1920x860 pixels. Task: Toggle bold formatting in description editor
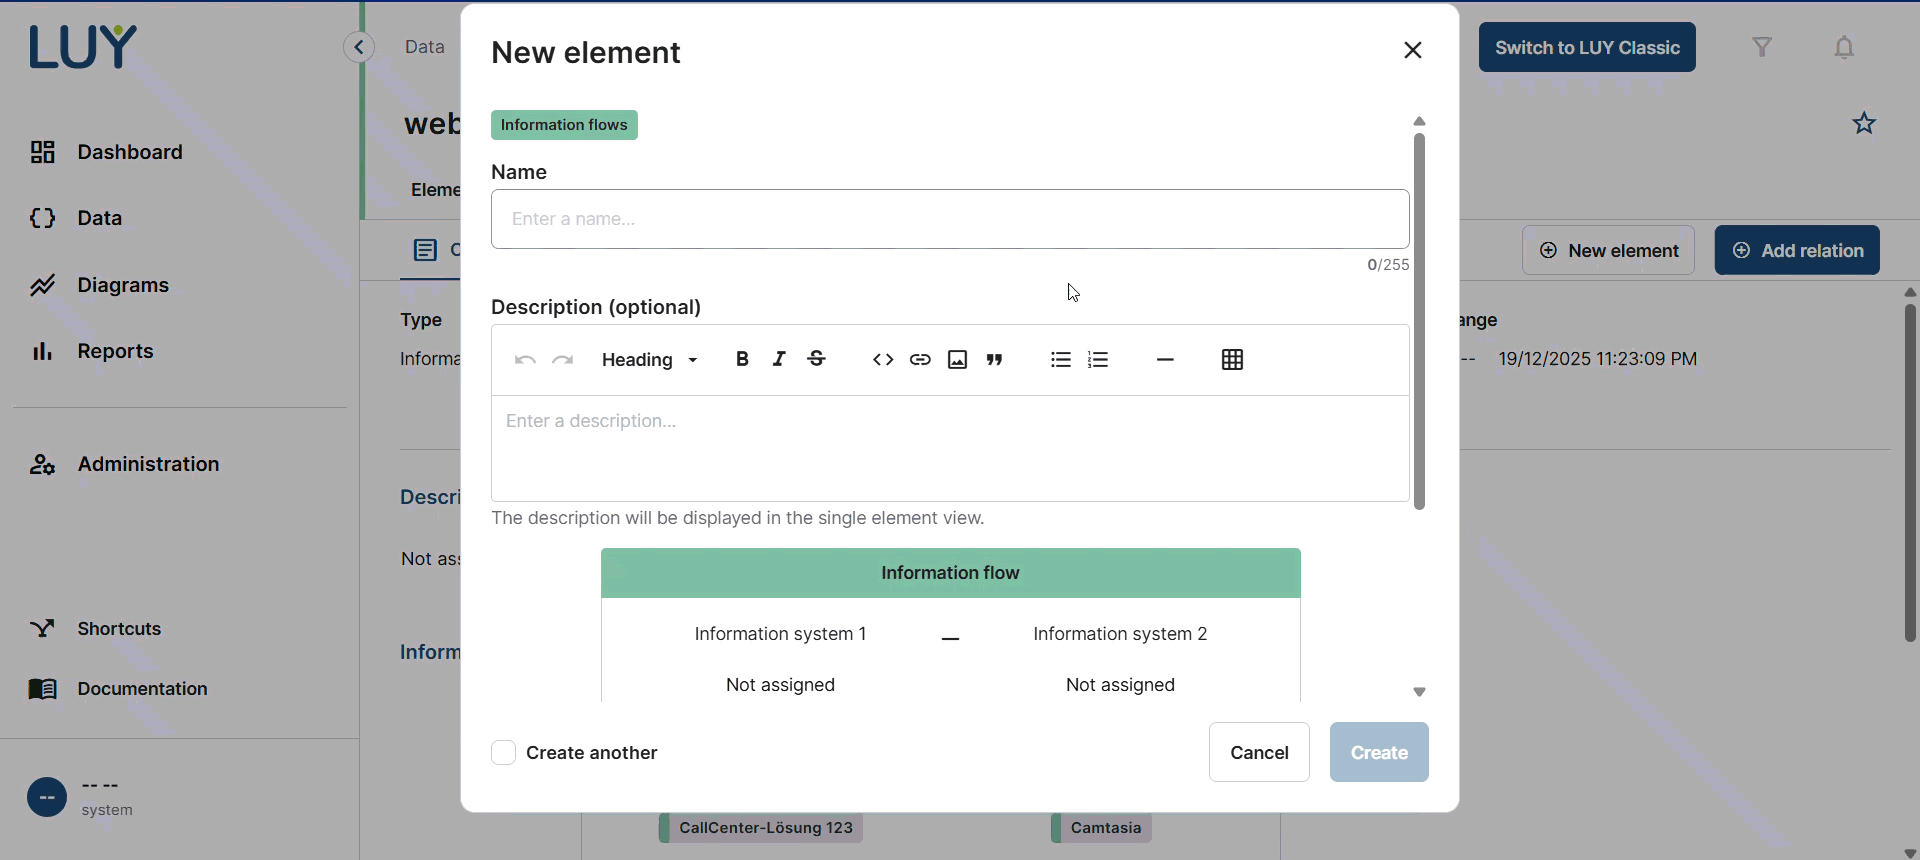pyautogui.click(x=742, y=359)
